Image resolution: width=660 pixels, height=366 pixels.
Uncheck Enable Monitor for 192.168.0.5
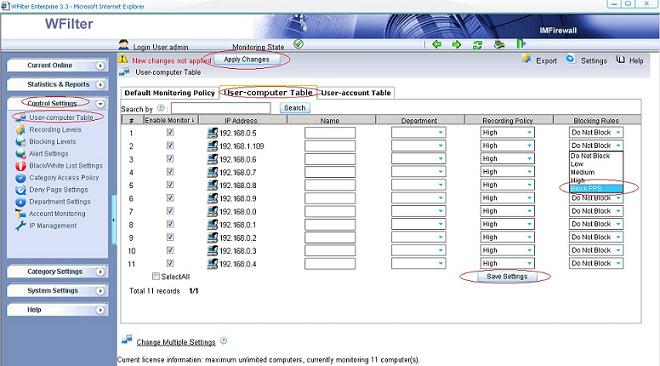pyautogui.click(x=170, y=132)
